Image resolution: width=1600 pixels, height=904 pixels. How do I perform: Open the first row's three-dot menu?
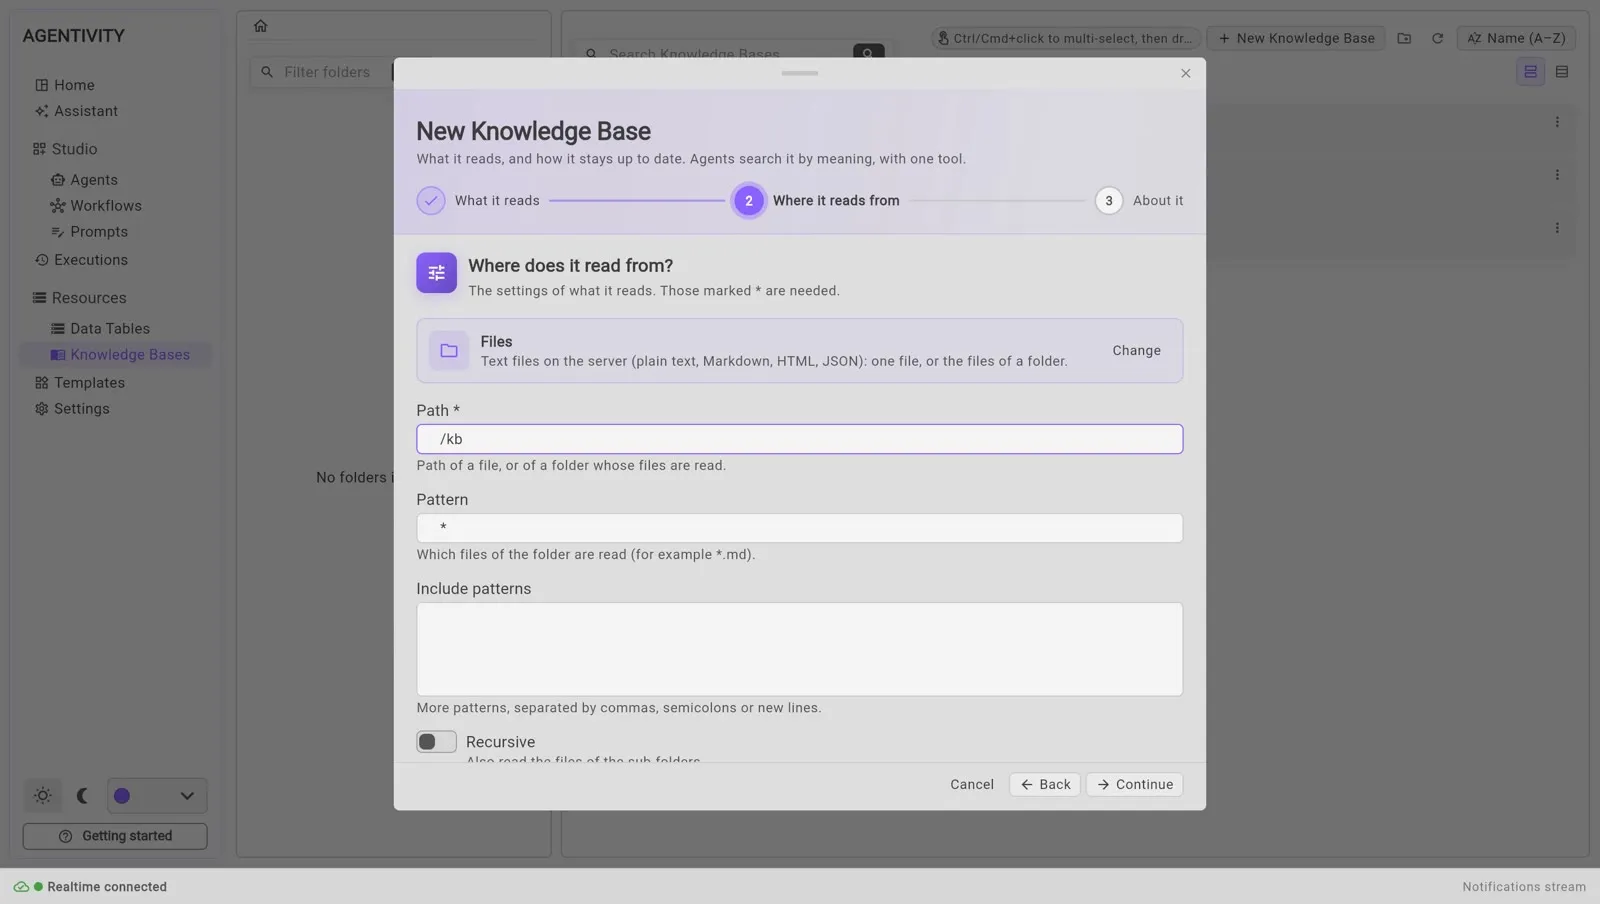click(1557, 122)
